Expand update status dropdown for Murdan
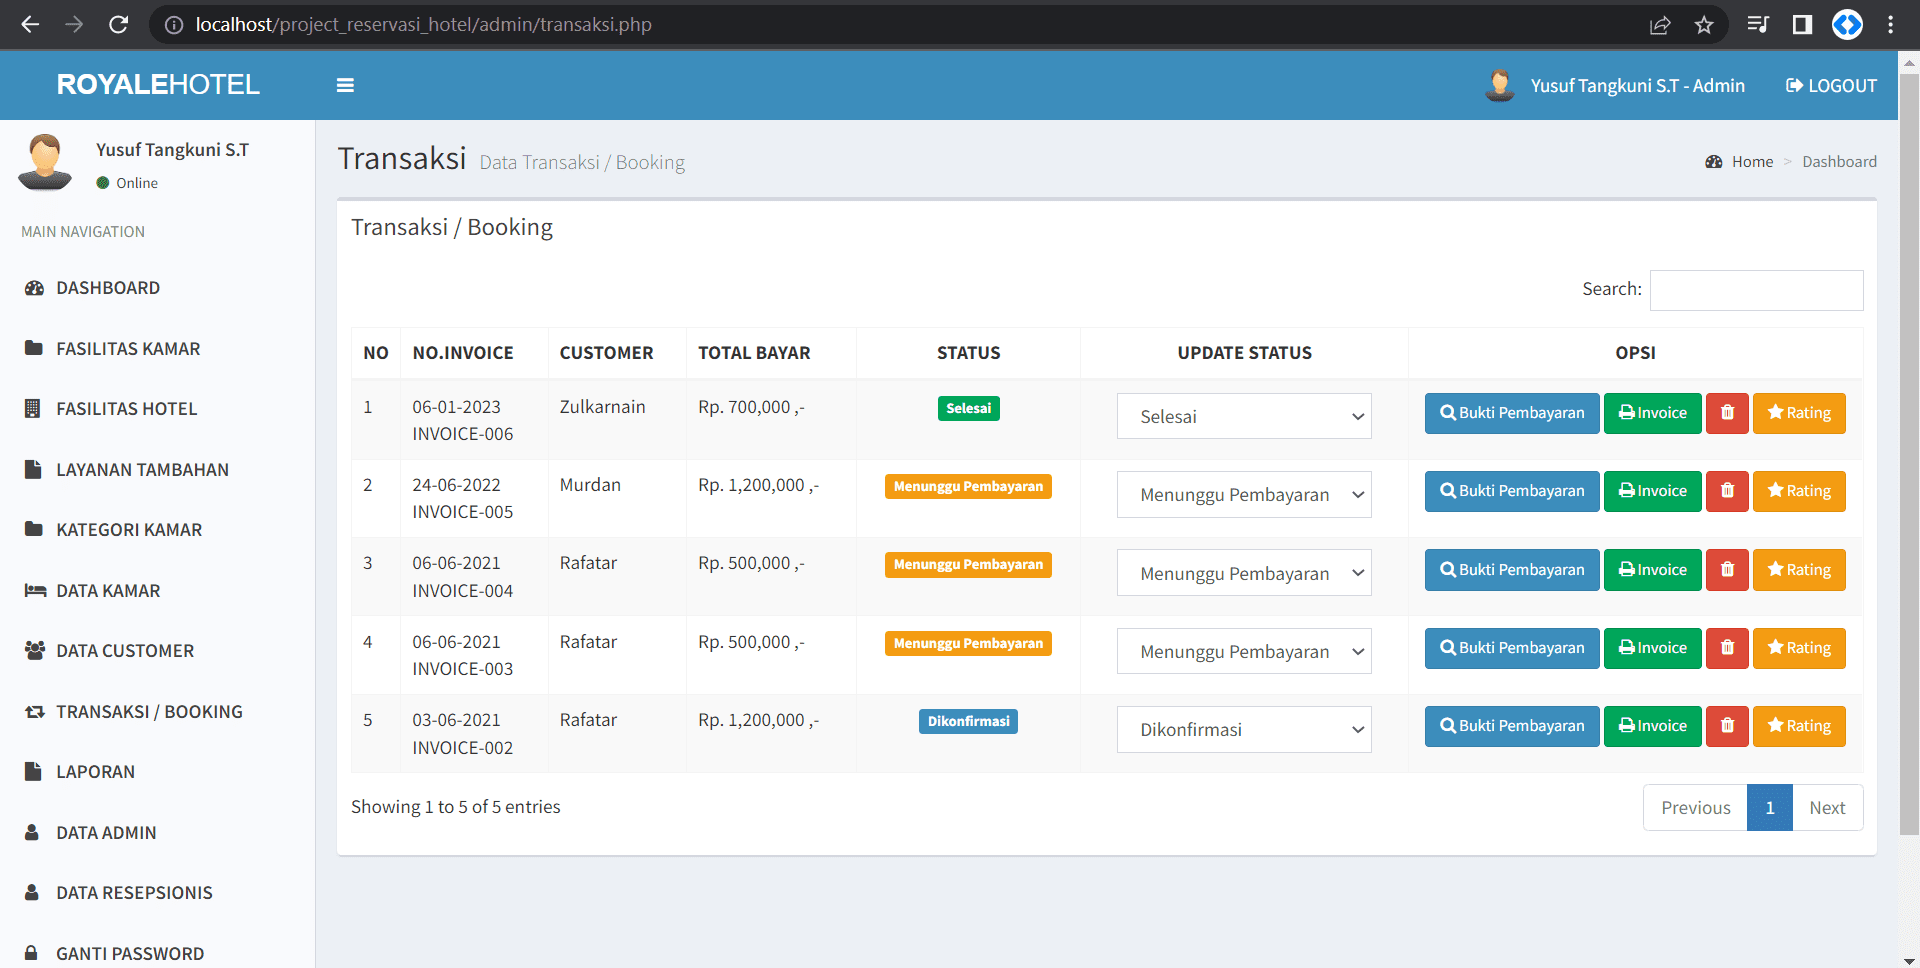This screenshot has width=1920, height=968. click(x=1243, y=495)
